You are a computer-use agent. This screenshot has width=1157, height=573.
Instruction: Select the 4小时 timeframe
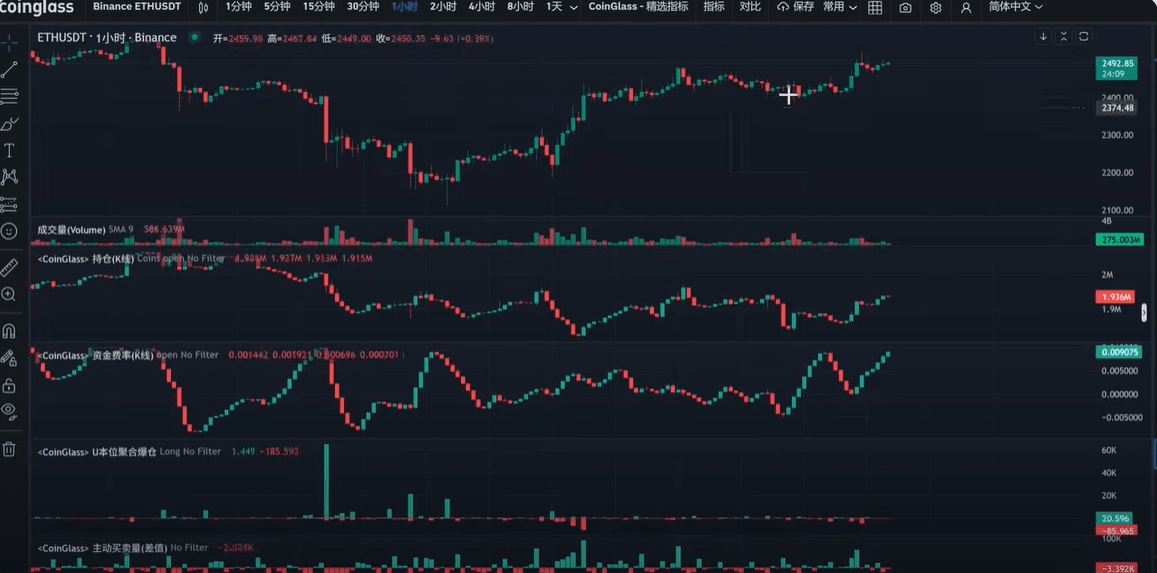(481, 7)
